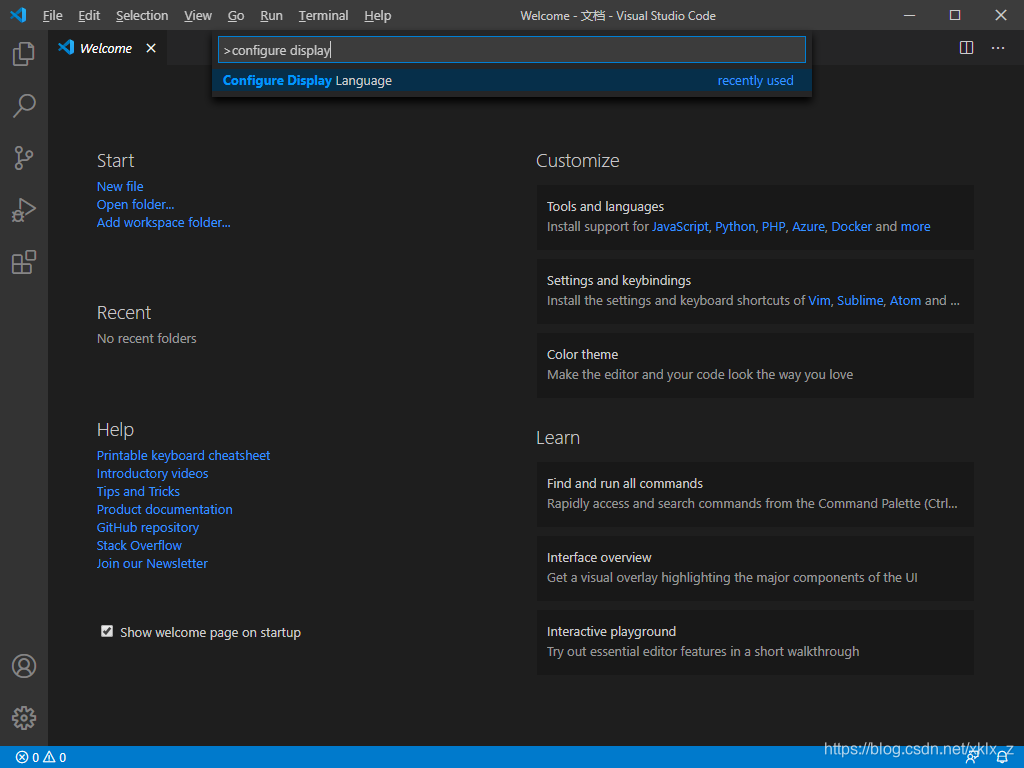Click the VS Code logo in title bar
The image size is (1024, 768).
(18, 14)
